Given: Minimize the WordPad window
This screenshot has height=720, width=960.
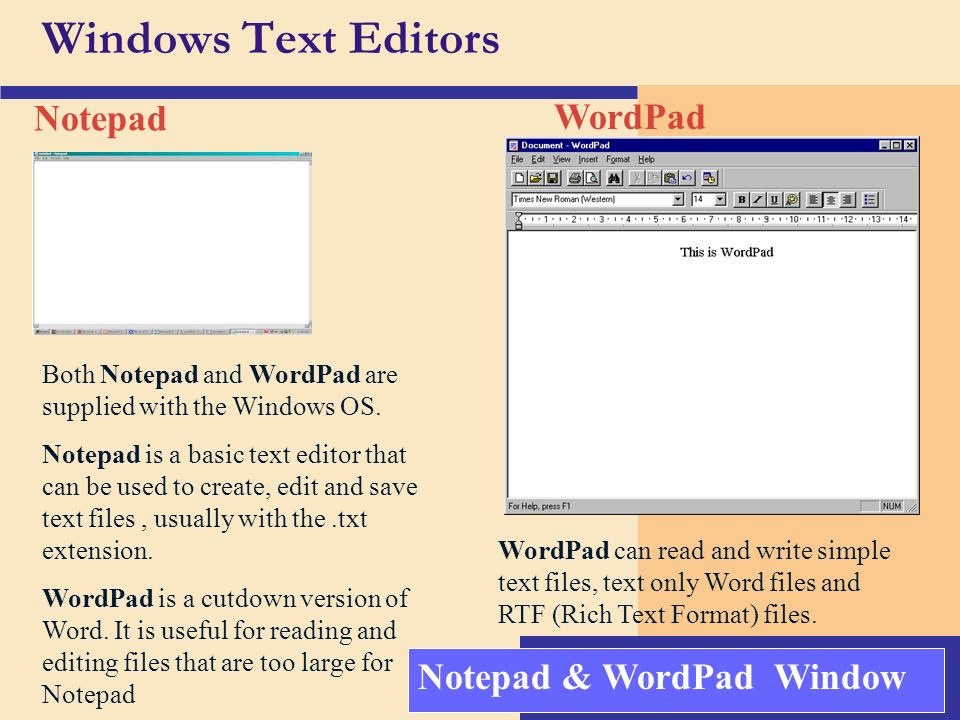Looking at the screenshot, I should click(885, 146).
